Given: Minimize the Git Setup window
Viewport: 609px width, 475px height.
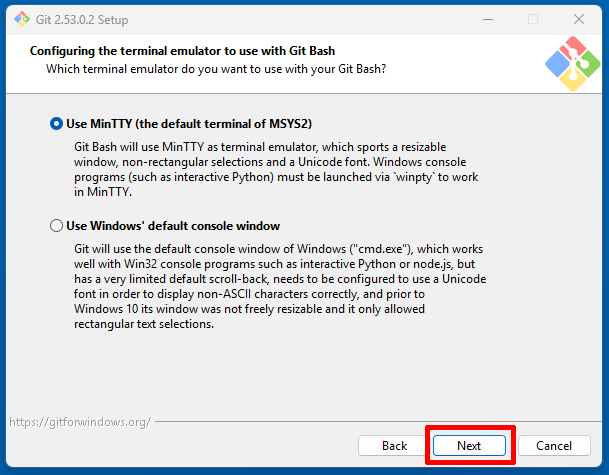Looking at the screenshot, I should click(487, 20).
